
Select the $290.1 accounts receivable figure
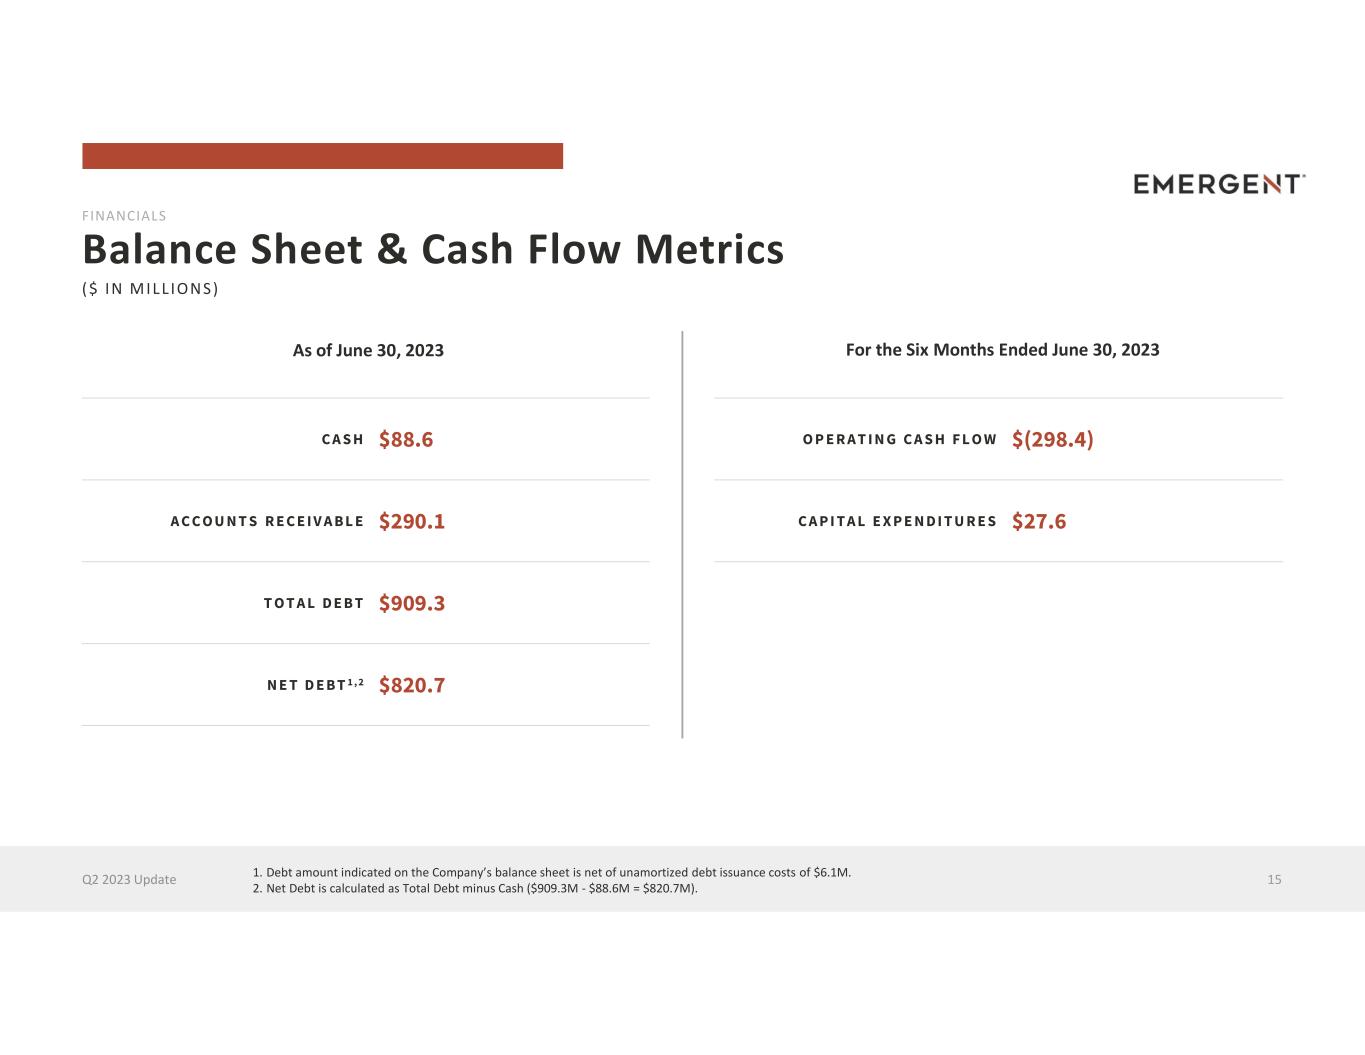[412, 521]
